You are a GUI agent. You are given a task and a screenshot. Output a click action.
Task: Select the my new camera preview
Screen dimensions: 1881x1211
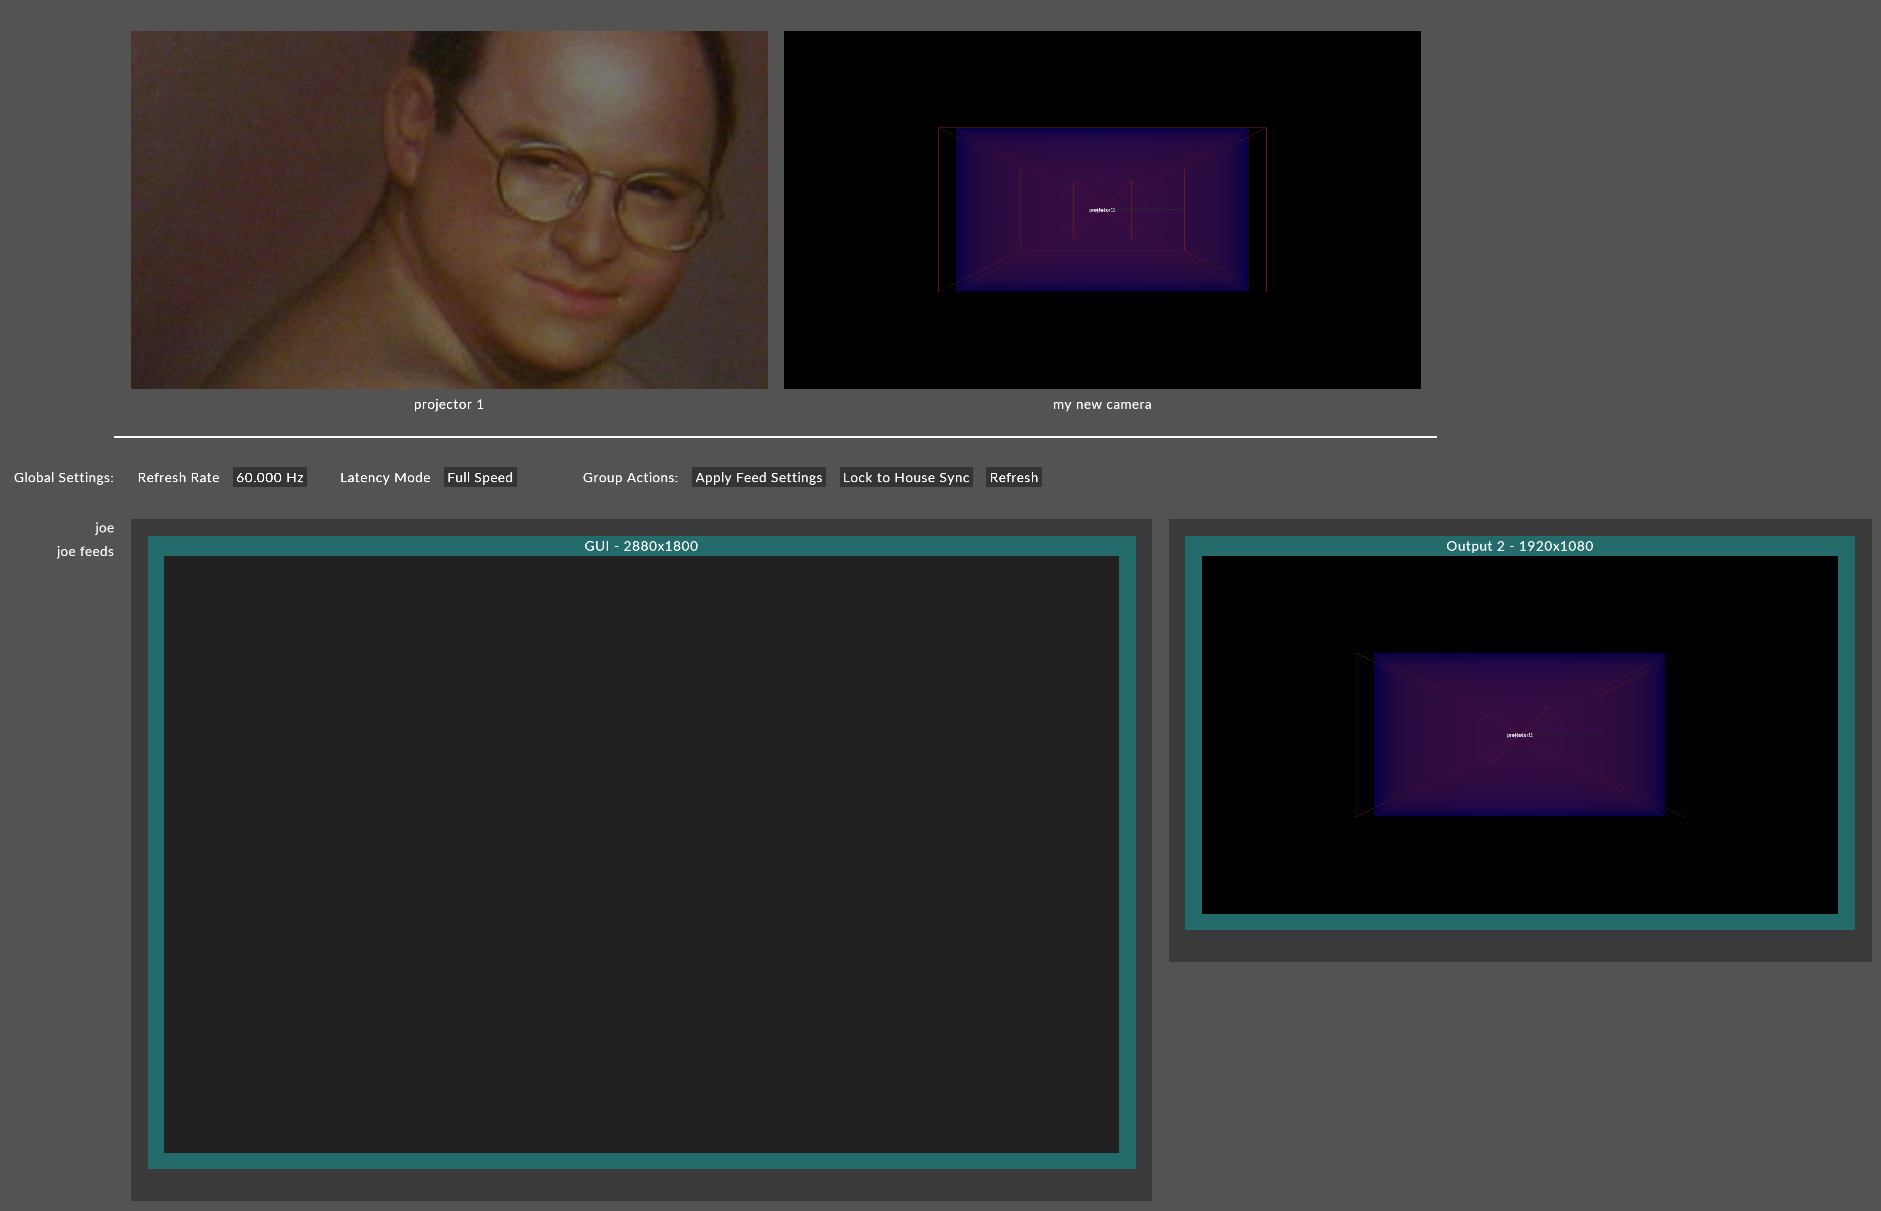[1102, 210]
